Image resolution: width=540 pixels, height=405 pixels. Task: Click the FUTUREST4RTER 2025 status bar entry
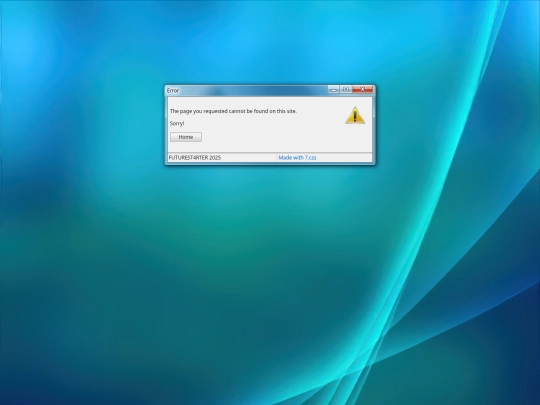[195, 158]
